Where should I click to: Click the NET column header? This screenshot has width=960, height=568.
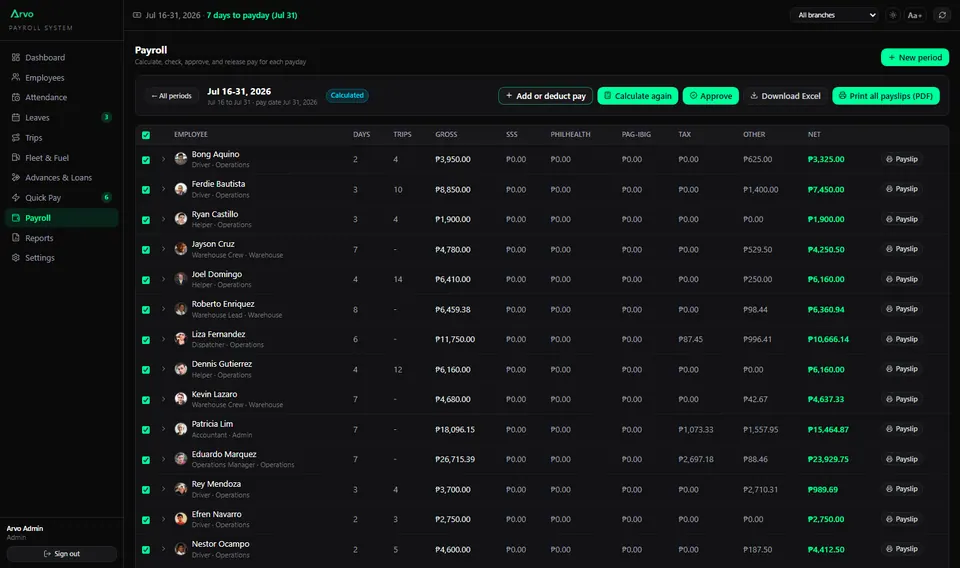[x=814, y=135]
